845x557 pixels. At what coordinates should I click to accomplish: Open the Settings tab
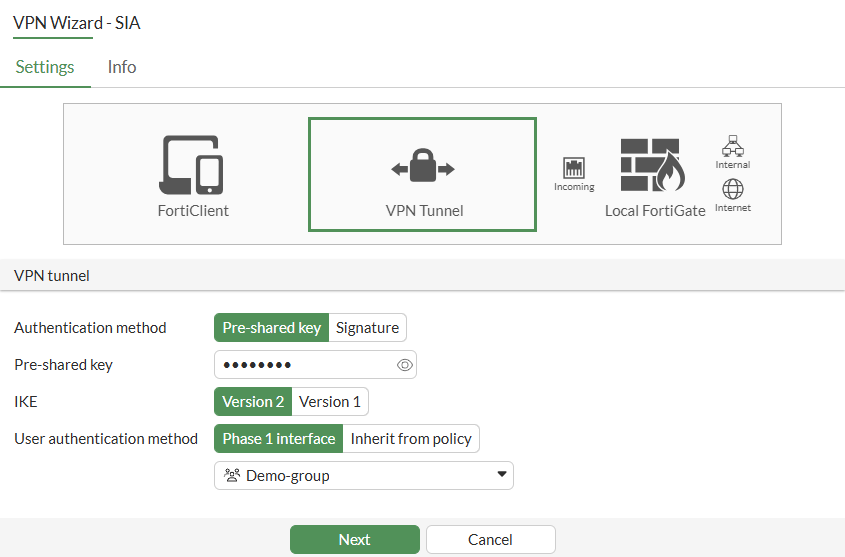tap(45, 67)
